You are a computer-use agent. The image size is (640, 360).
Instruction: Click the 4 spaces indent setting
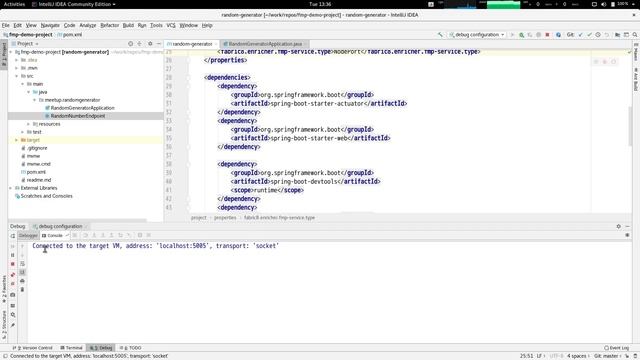click(x=577, y=356)
